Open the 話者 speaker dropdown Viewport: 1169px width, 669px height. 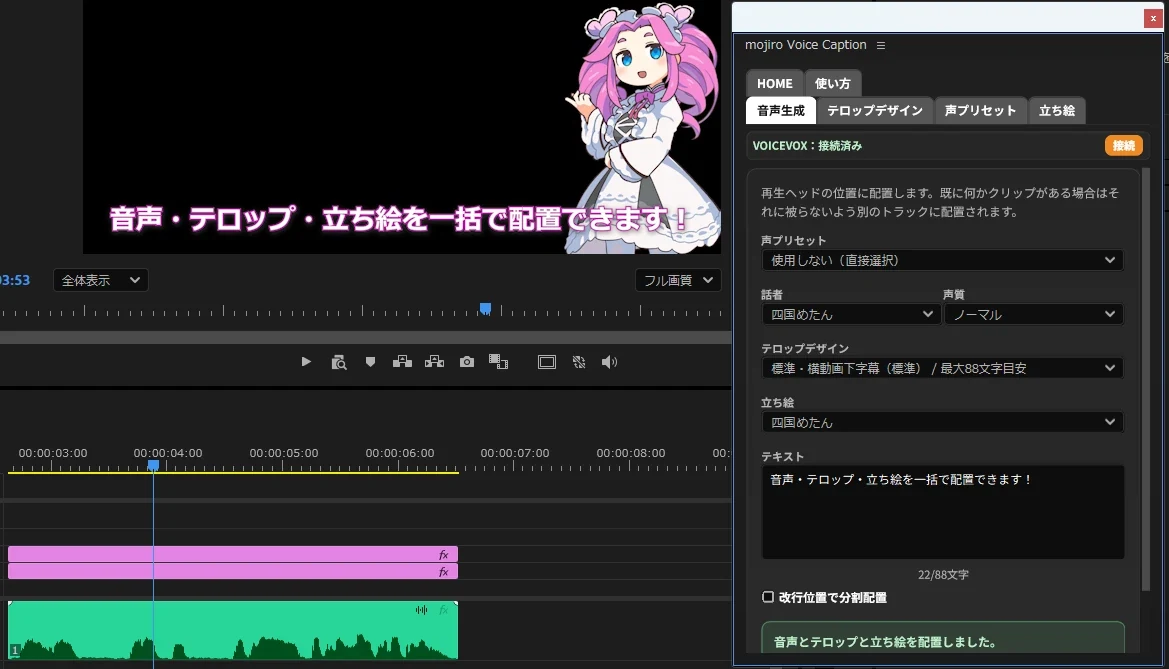pyautogui.click(x=851, y=314)
